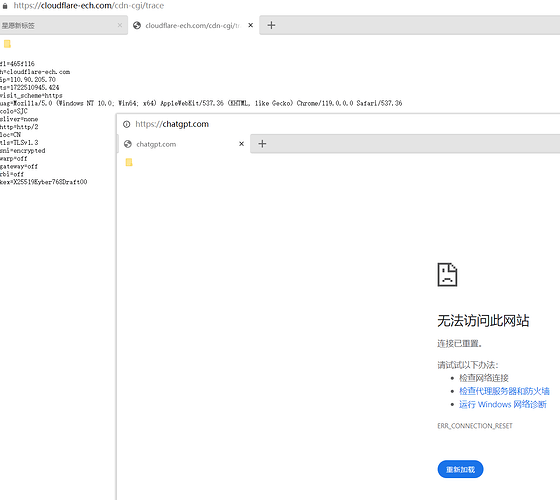Screen dimensions: 560x500
Task: Click the loc=CN trace line
Action: [x=10, y=135]
